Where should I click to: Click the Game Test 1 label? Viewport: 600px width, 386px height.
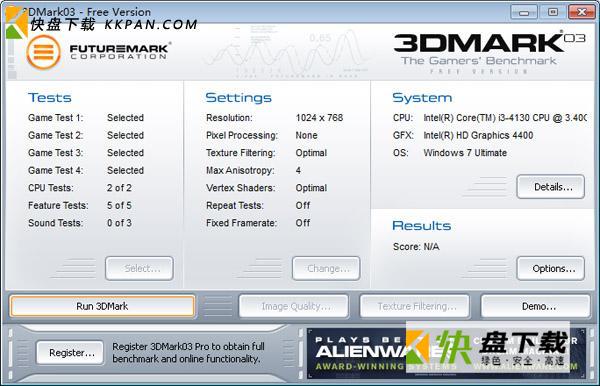[x=55, y=118]
